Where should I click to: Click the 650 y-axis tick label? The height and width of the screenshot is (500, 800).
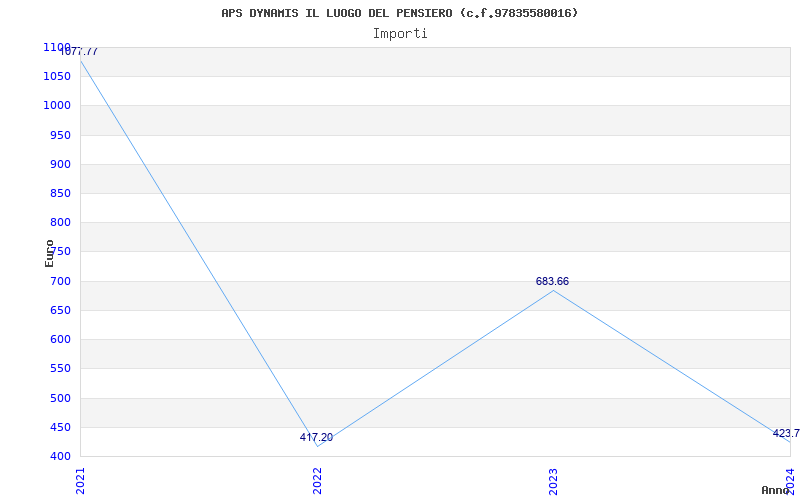tap(60, 310)
